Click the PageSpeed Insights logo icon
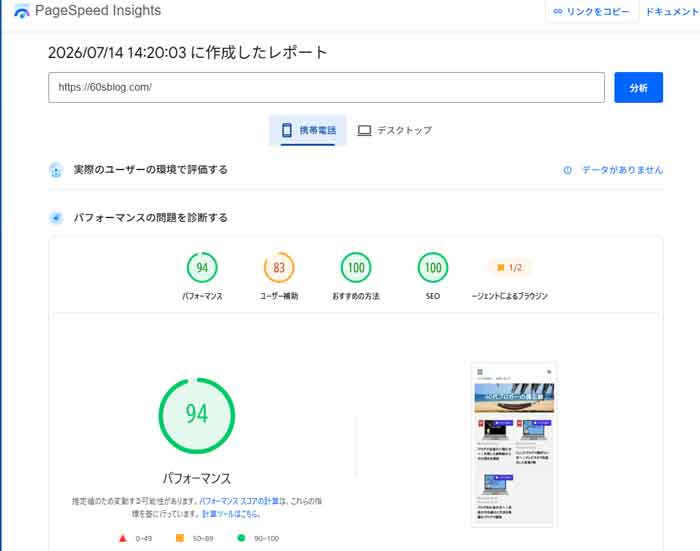Screen dimensions: 700x551 [21, 11]
